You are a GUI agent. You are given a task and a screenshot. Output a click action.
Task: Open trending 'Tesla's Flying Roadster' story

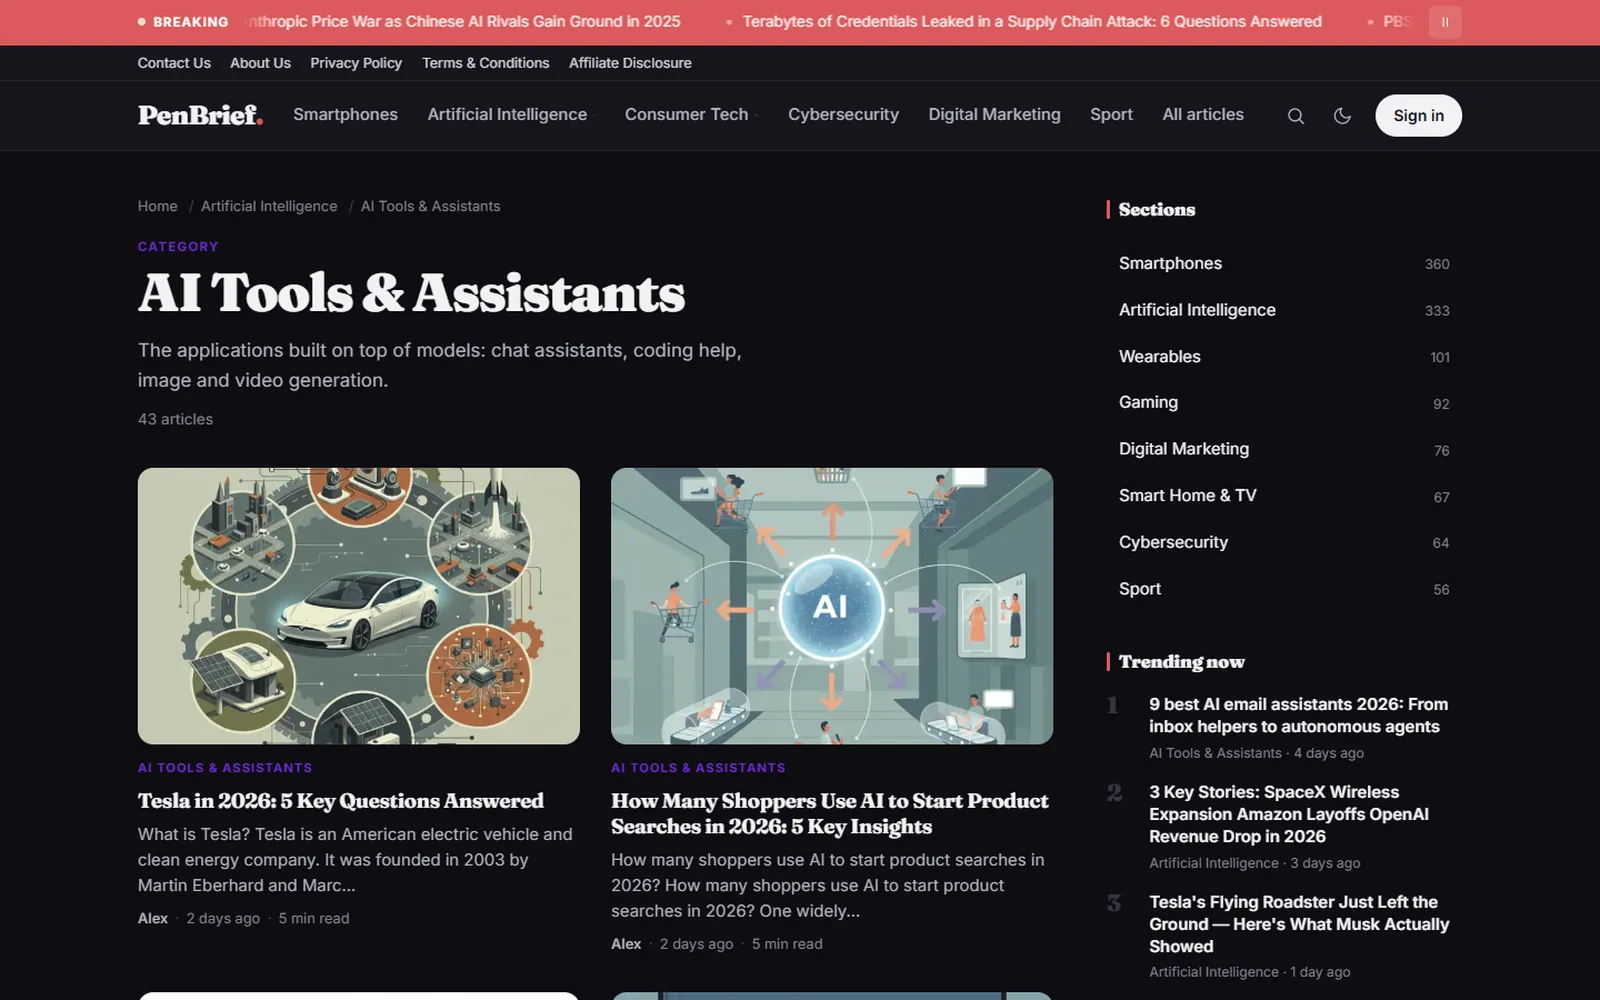point(1299,924)
